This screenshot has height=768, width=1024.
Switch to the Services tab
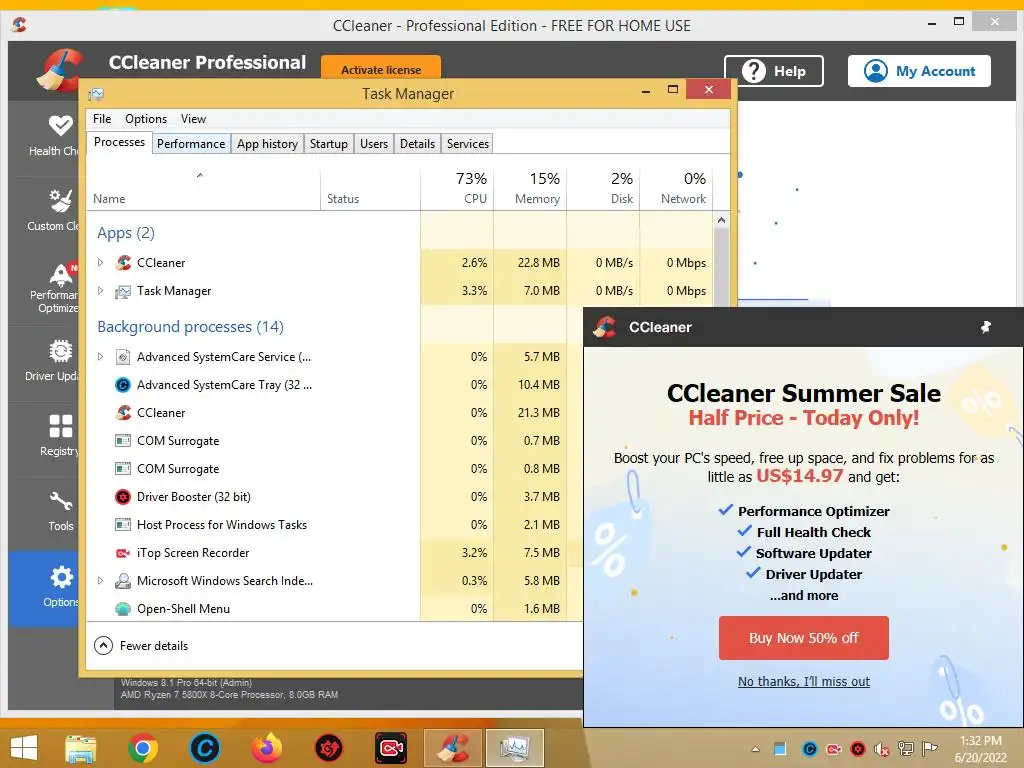pyautogui.click(x=468, y=144)
